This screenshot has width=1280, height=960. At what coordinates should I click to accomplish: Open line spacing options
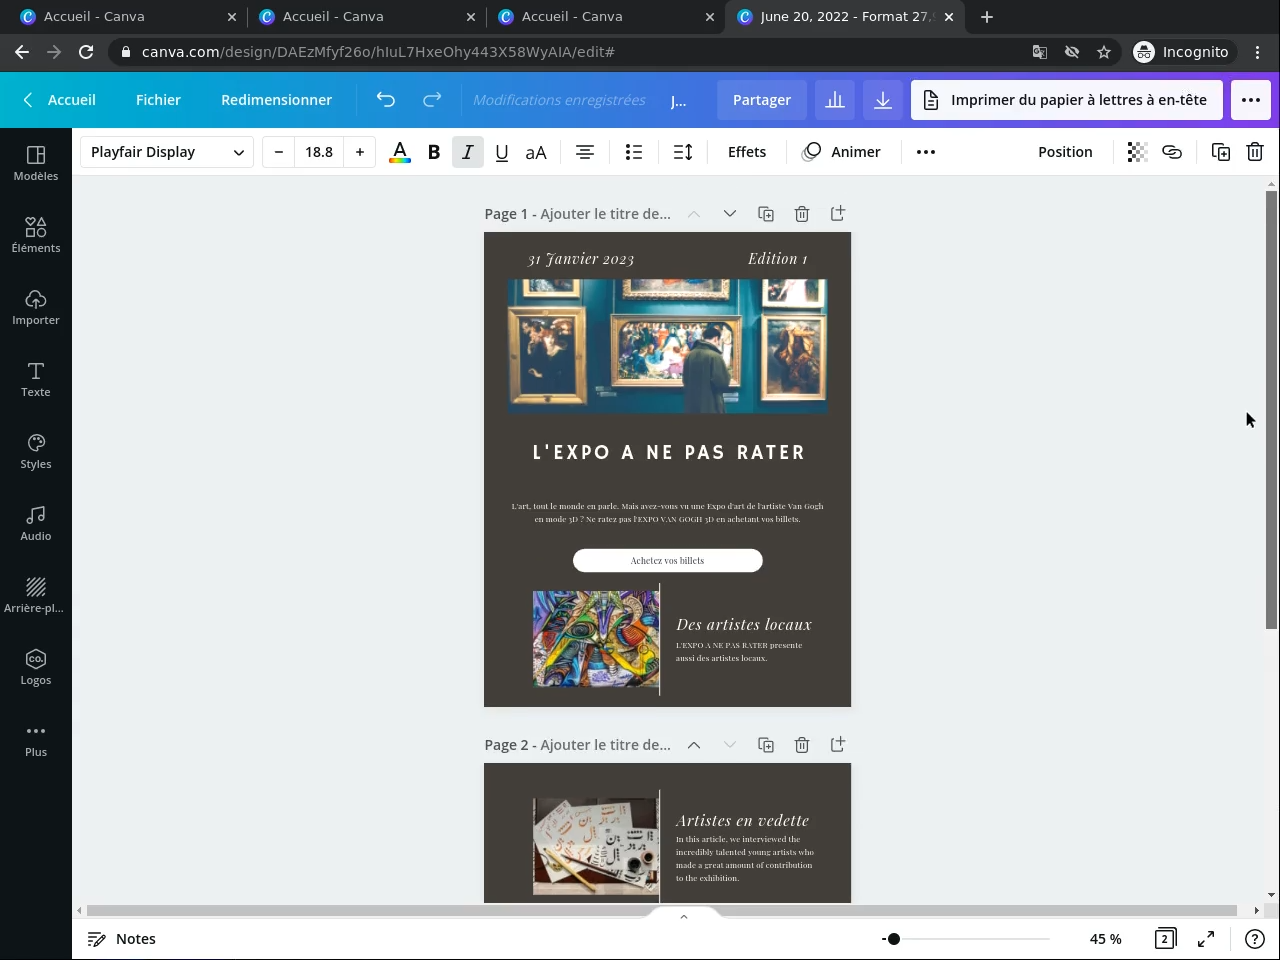tap(683, 152)
